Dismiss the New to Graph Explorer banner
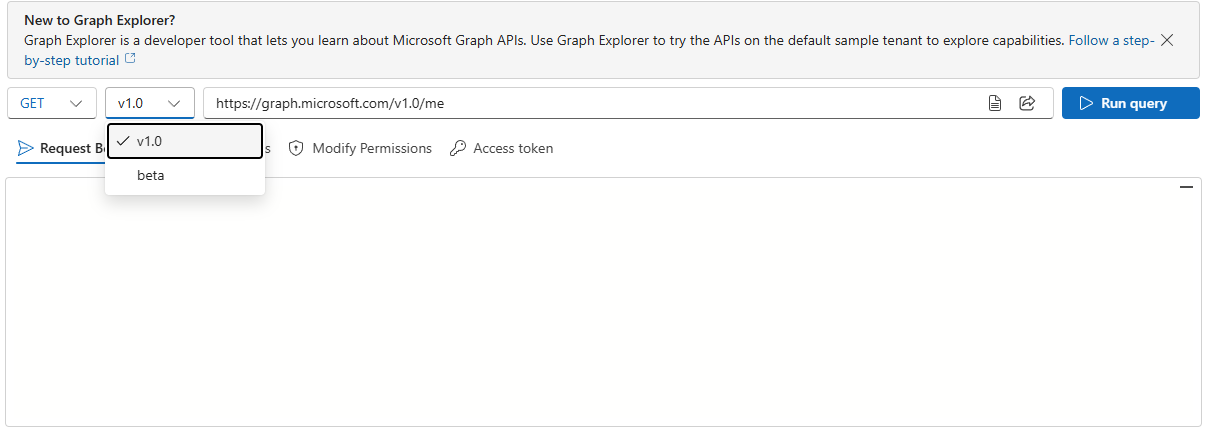 (x=1166, y=41)
